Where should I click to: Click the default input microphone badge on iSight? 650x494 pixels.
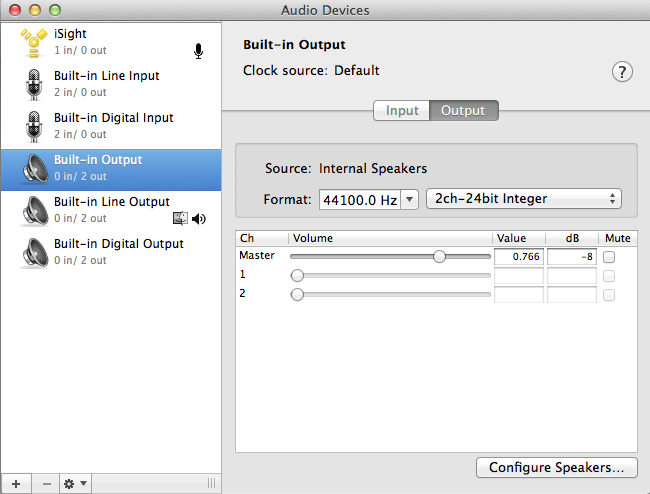pyautogui.click(x=199, y=51)
